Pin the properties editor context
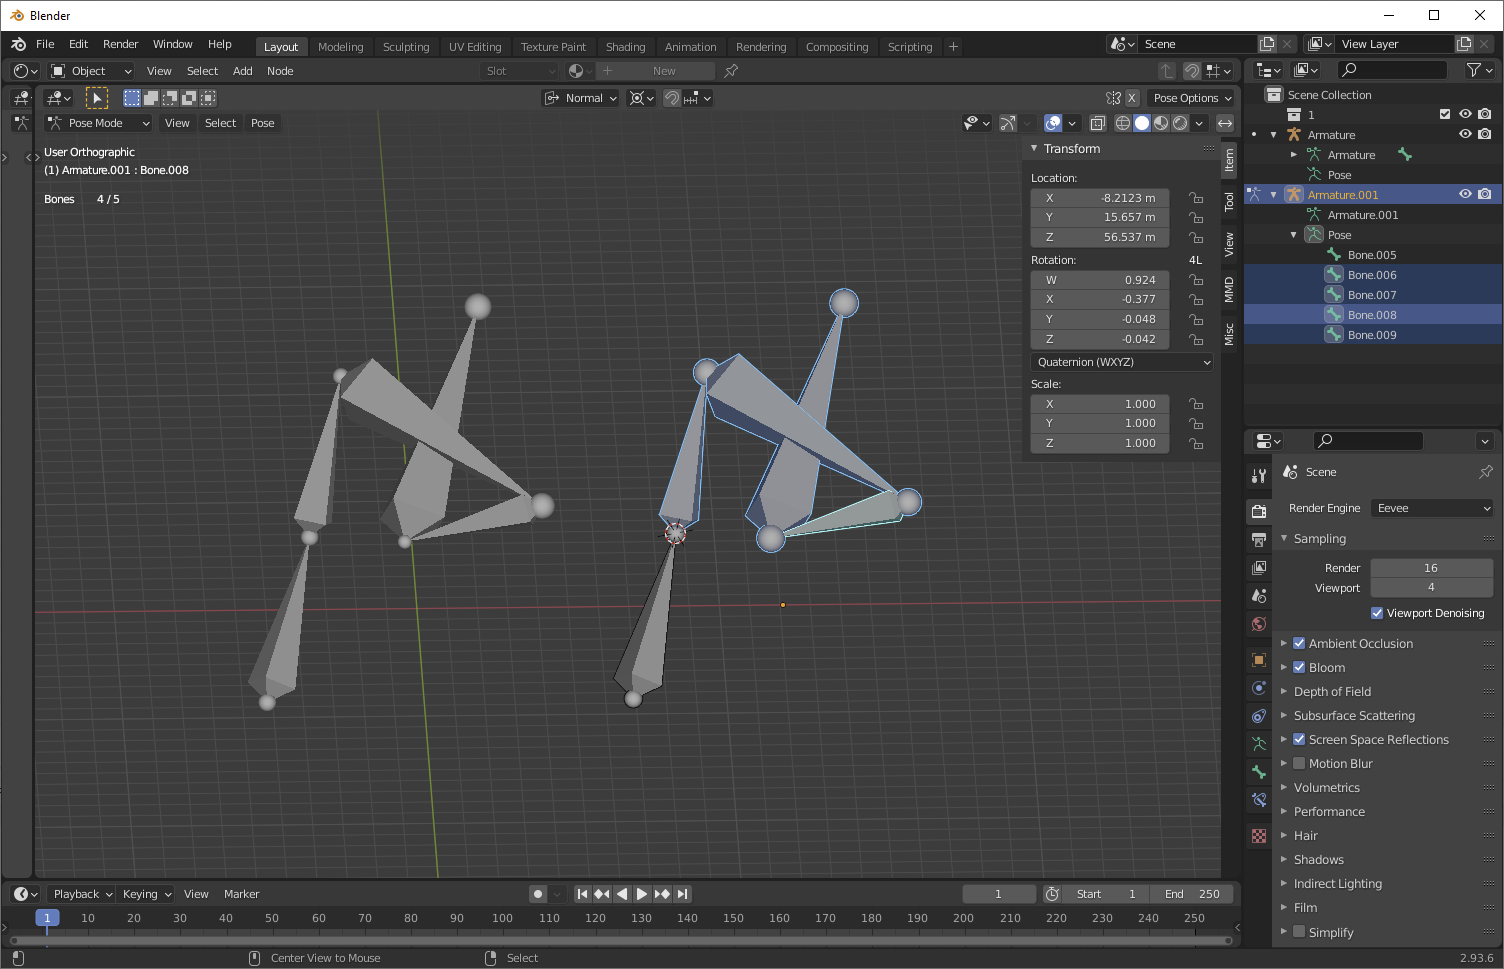Viewport: 1504px width, 969px height. [1485, 472]
